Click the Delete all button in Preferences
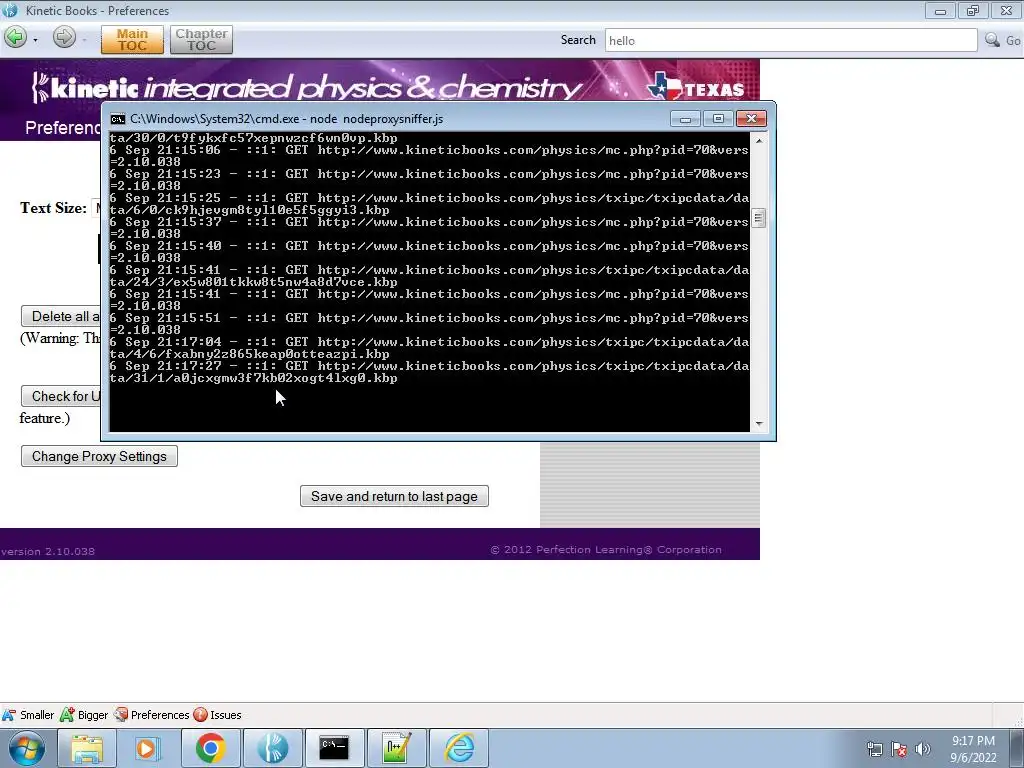Screen dimensions: 1024x768 pos(61,316)
